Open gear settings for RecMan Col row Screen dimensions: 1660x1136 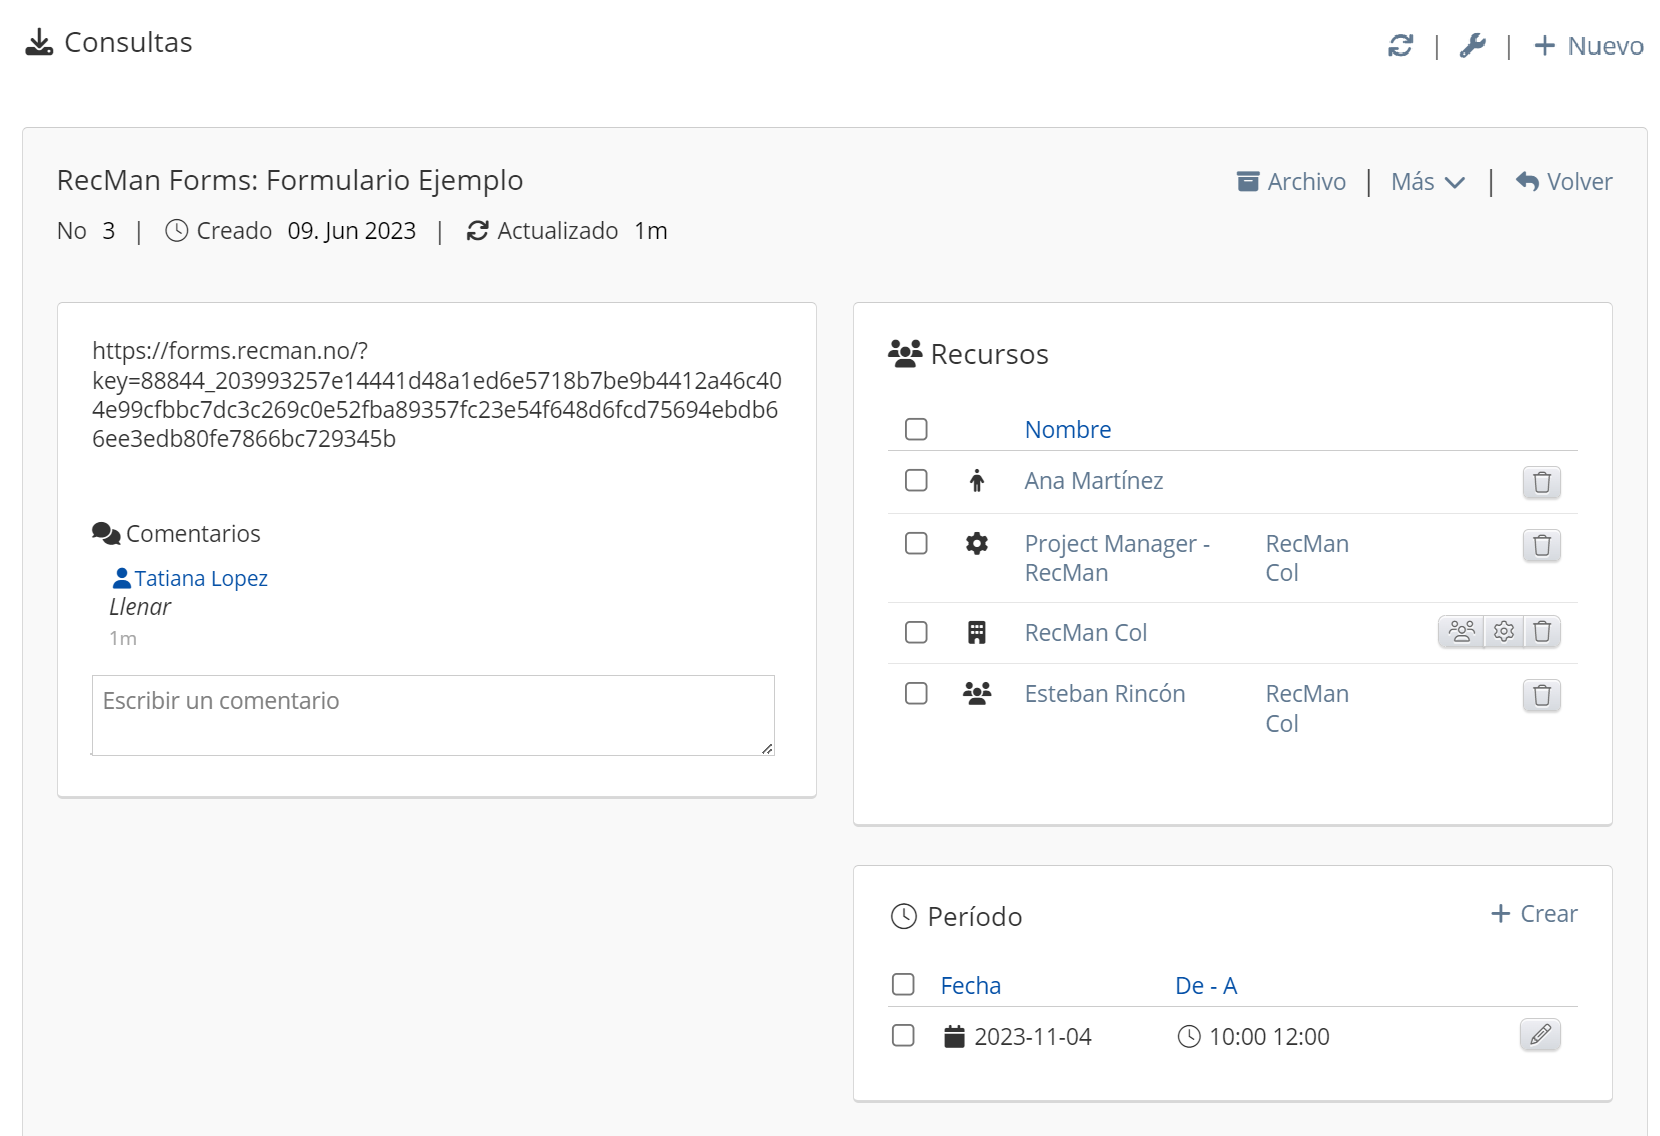pyautogui.click(x=1503, y=632)
